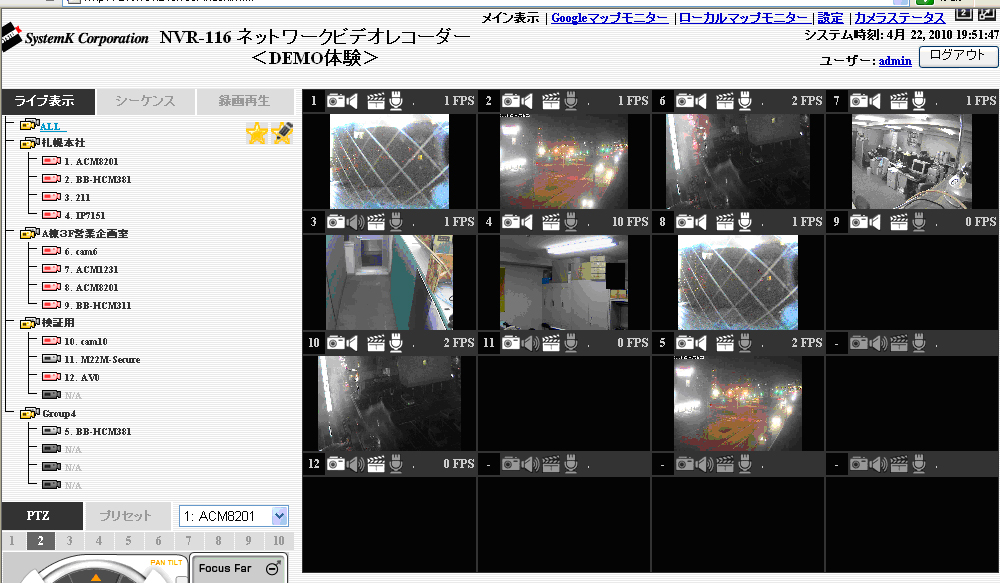Start recording clapperboard icon on channel 1
This screenshot has height=583, width=1000.
coord(376,101)
